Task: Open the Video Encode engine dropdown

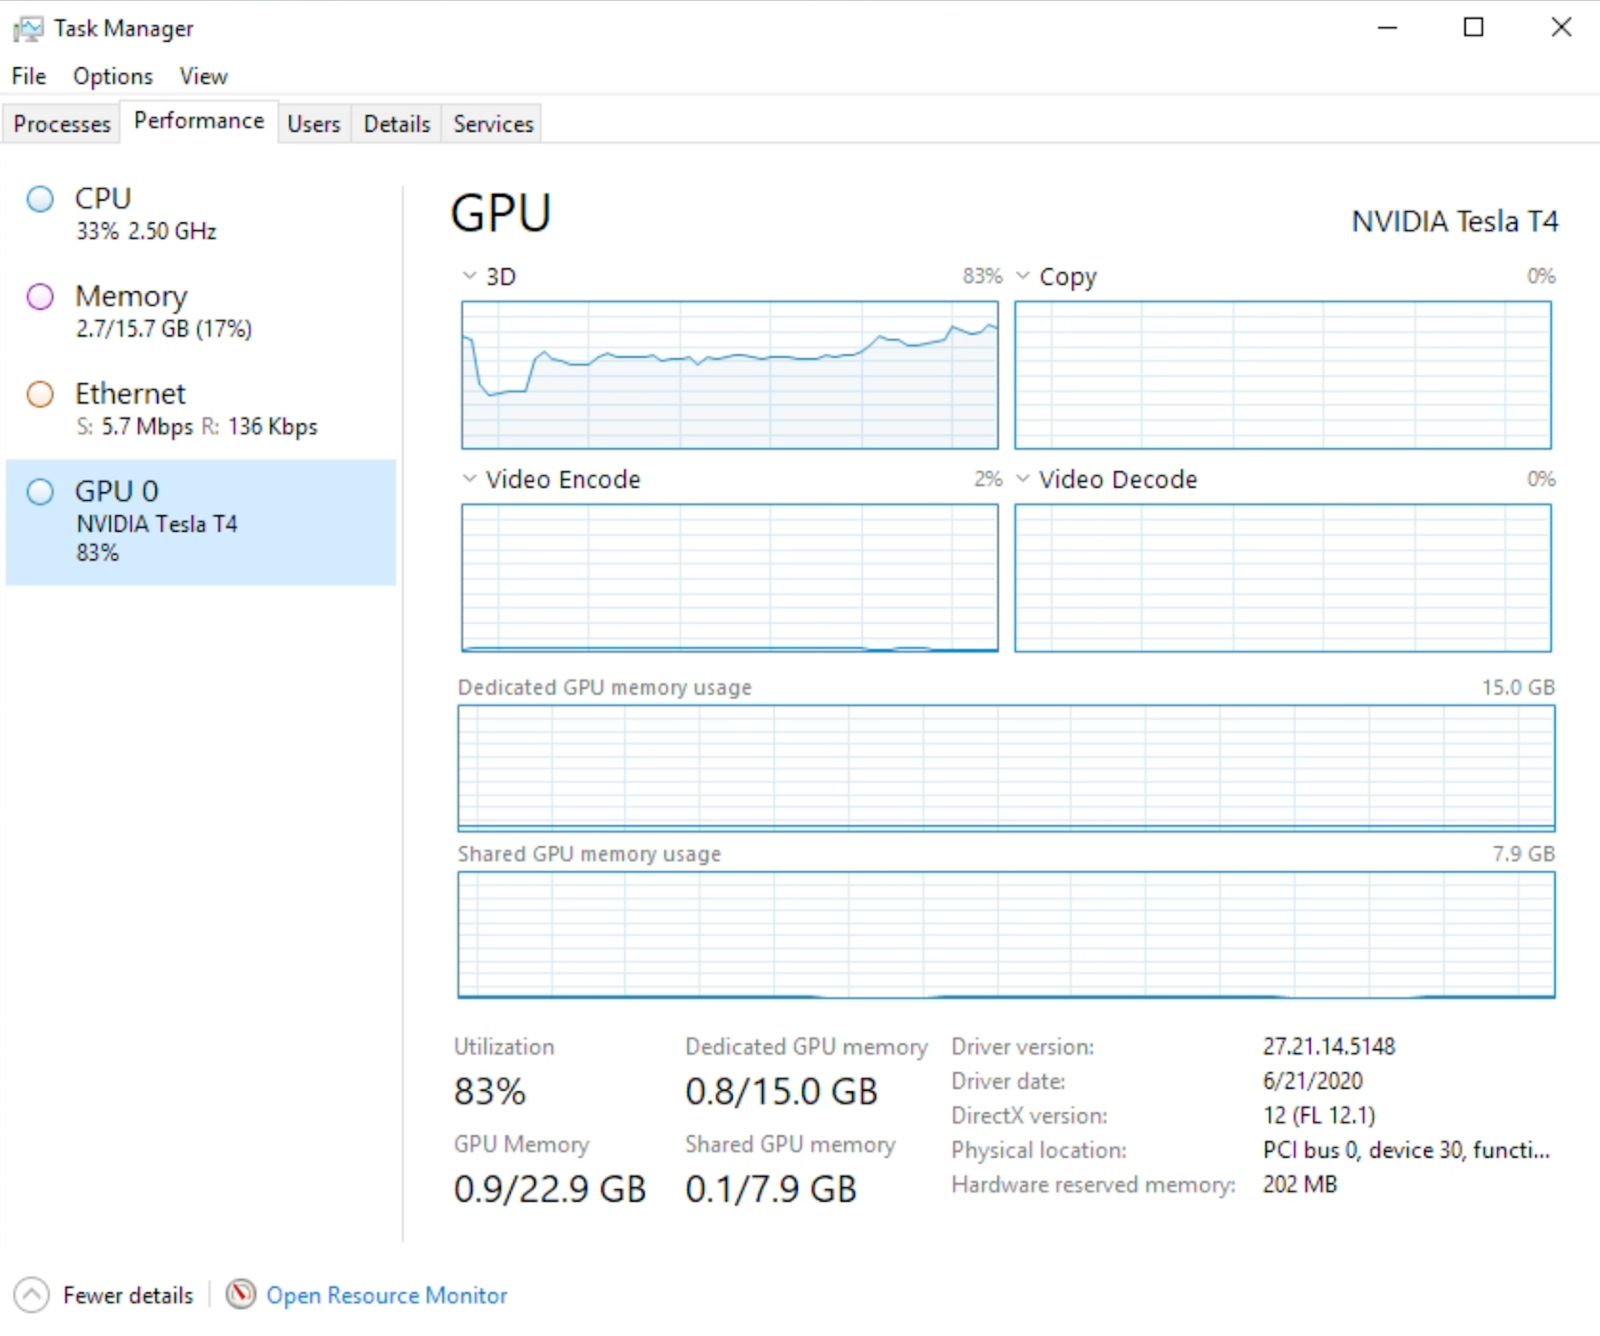Action: pyautogui.click(x=469, y=479)
